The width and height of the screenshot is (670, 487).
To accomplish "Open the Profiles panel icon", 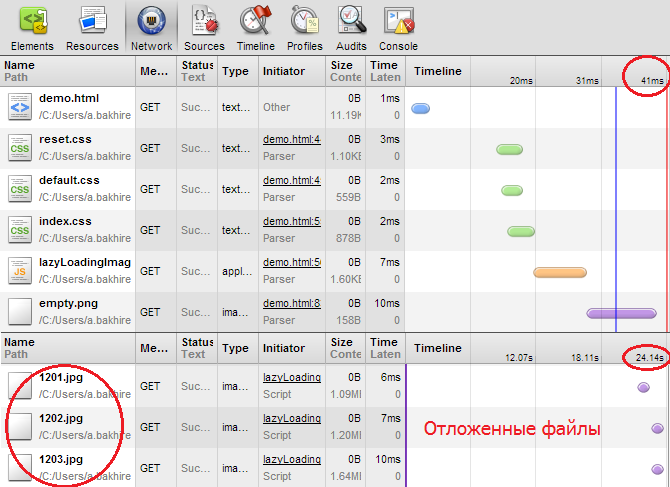I will (305, 20).
